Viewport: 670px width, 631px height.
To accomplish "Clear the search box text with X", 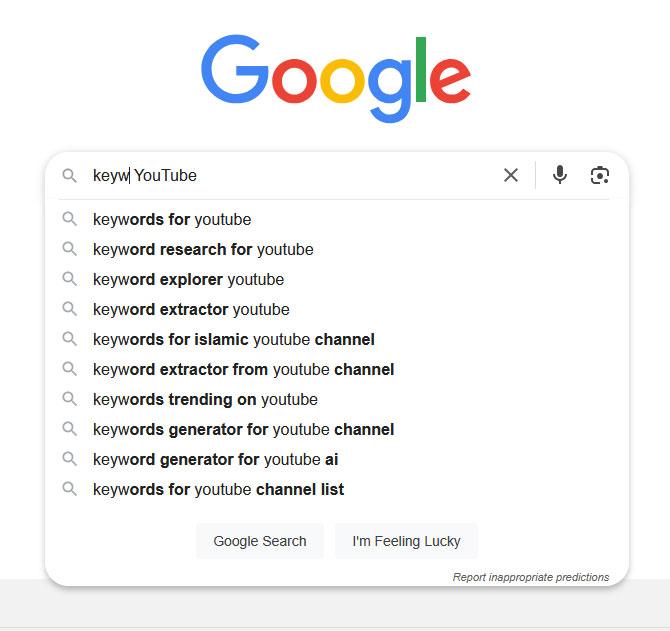I will [511, 175].
